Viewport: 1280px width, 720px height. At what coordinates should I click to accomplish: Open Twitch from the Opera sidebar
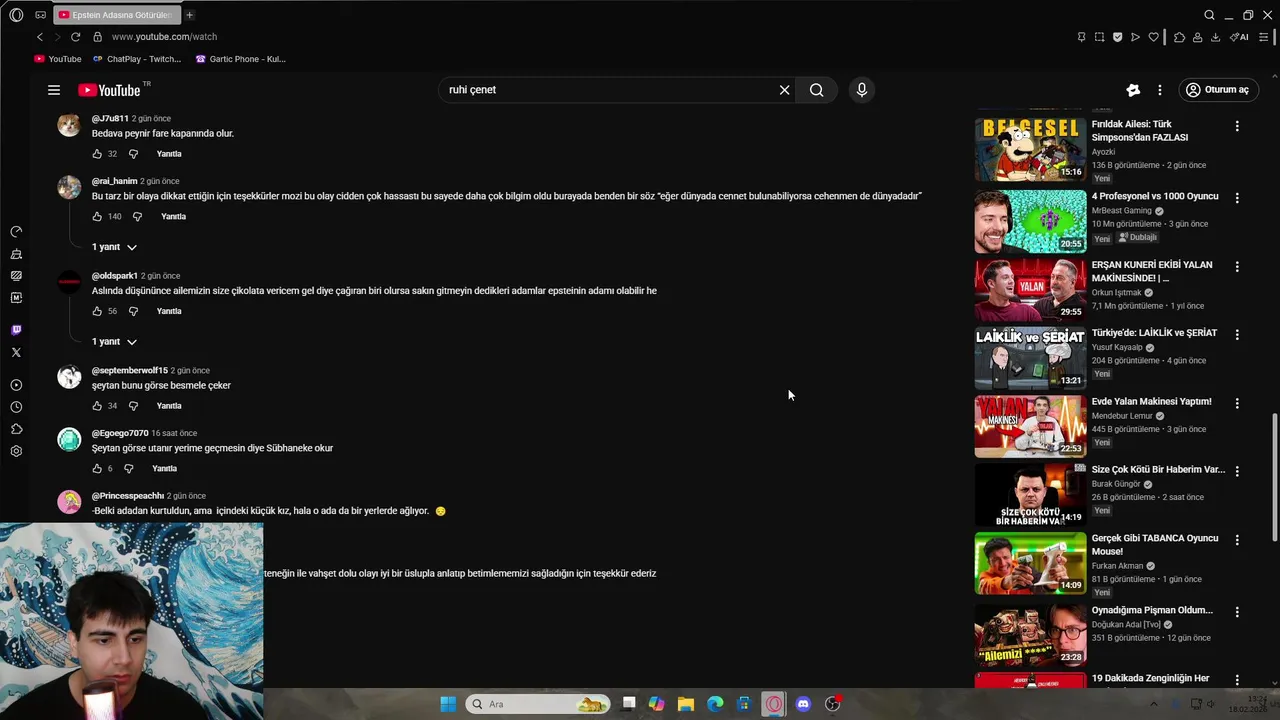pos(16,330)
